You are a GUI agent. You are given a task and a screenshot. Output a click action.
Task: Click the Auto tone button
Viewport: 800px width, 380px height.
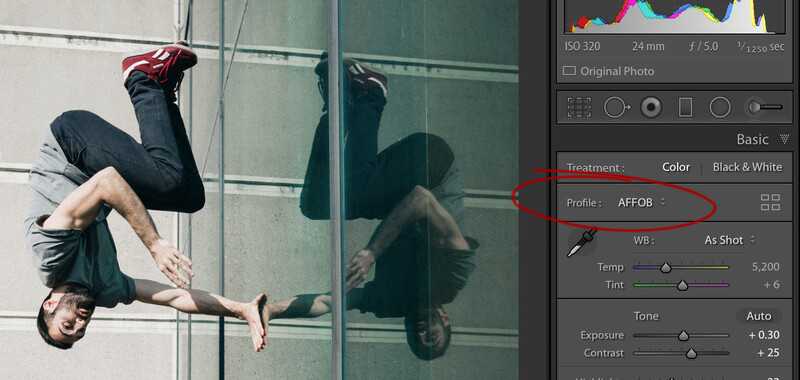pos(759,316)
